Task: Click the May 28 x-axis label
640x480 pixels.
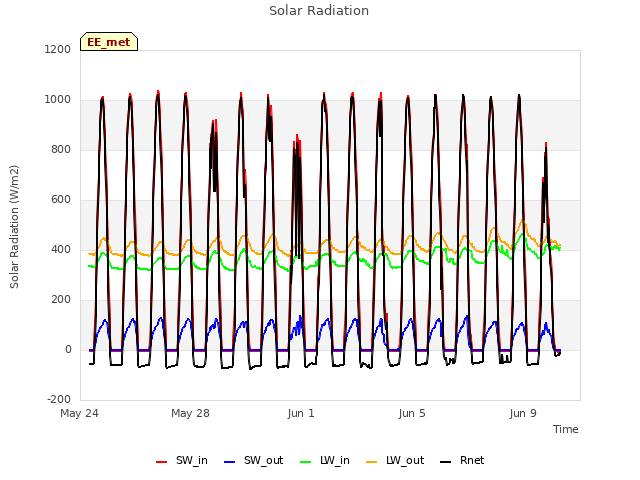Action: [x=191, y=413]
